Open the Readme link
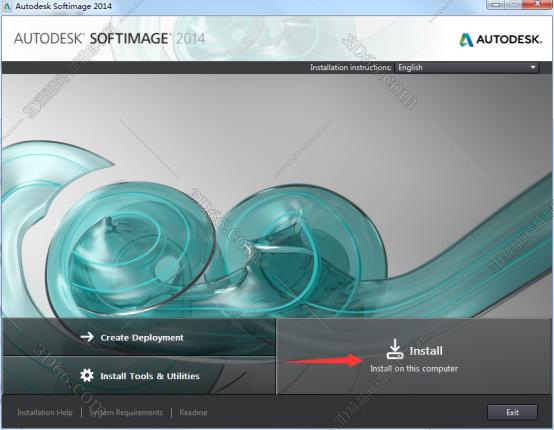 [193, 412]
